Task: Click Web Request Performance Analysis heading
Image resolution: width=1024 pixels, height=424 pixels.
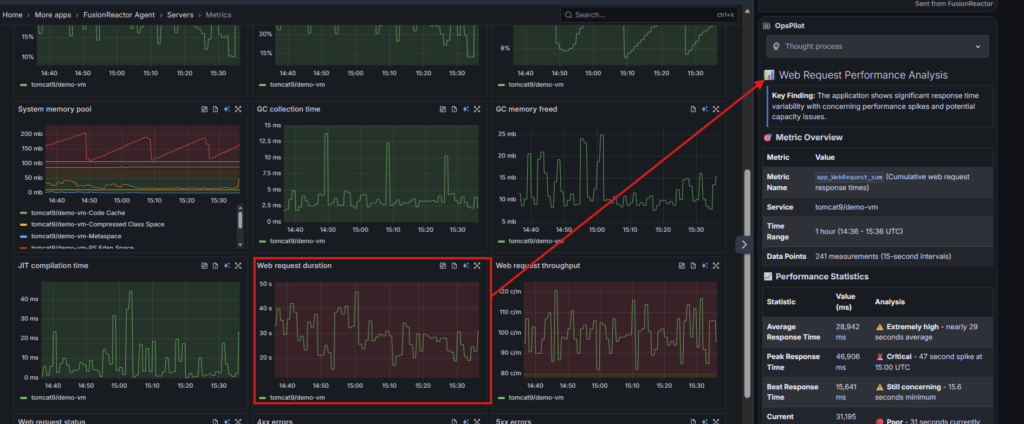Action: (x=863, y=75)
